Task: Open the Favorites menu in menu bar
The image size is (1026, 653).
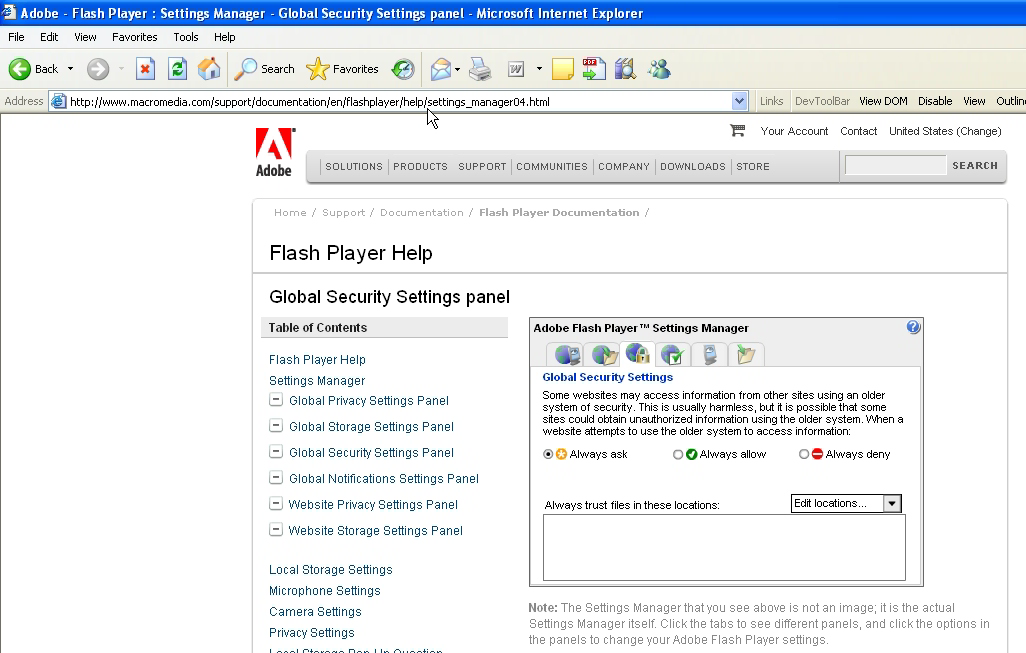Action: click(135, 37)
